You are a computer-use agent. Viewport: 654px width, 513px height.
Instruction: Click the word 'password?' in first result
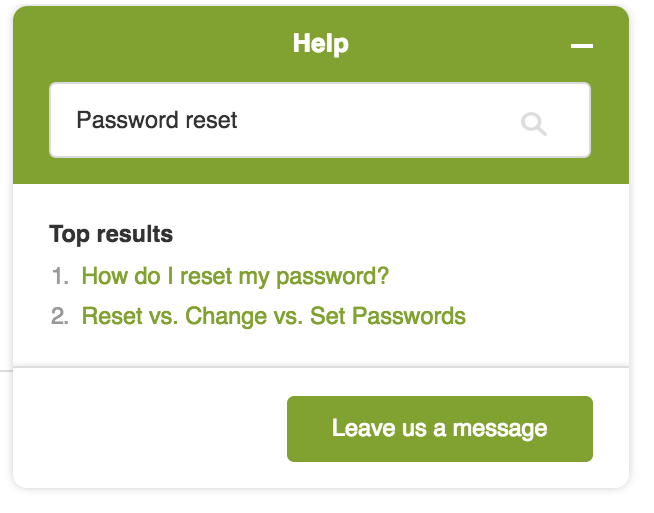pyautogui.click(x=332, y=277)
